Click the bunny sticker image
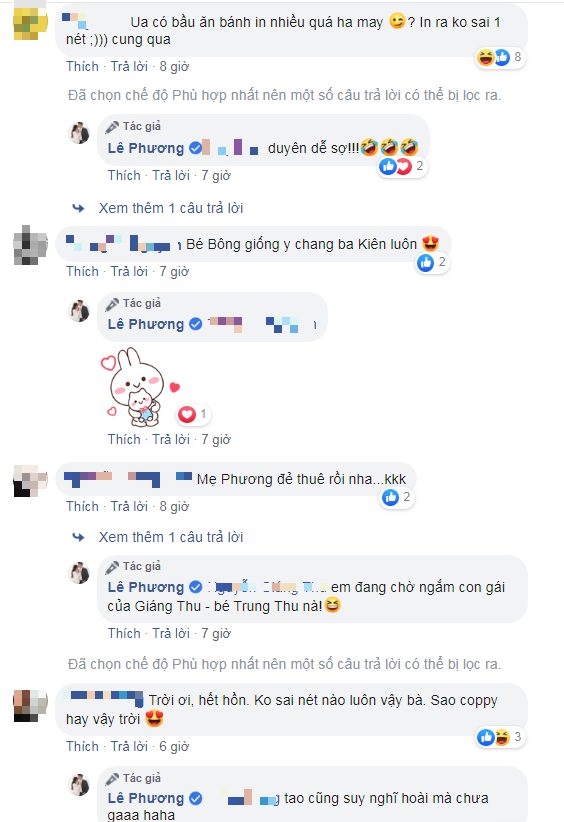The width and height of the screenshot is (564, 822). 139,387
